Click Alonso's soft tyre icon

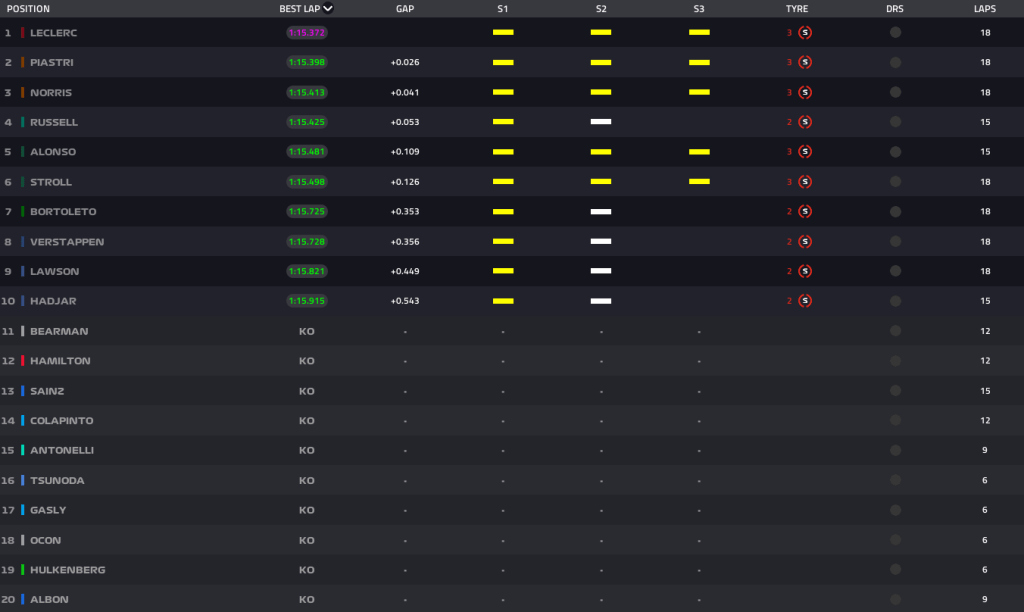click(805, 152)
